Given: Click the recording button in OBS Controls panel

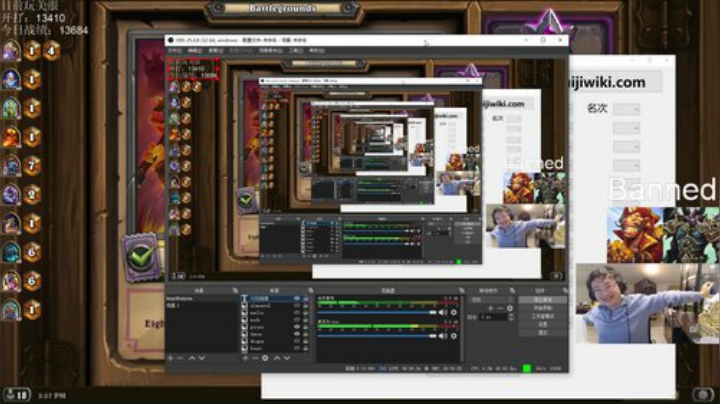Looking at the screenshot, I should [543, 308].
